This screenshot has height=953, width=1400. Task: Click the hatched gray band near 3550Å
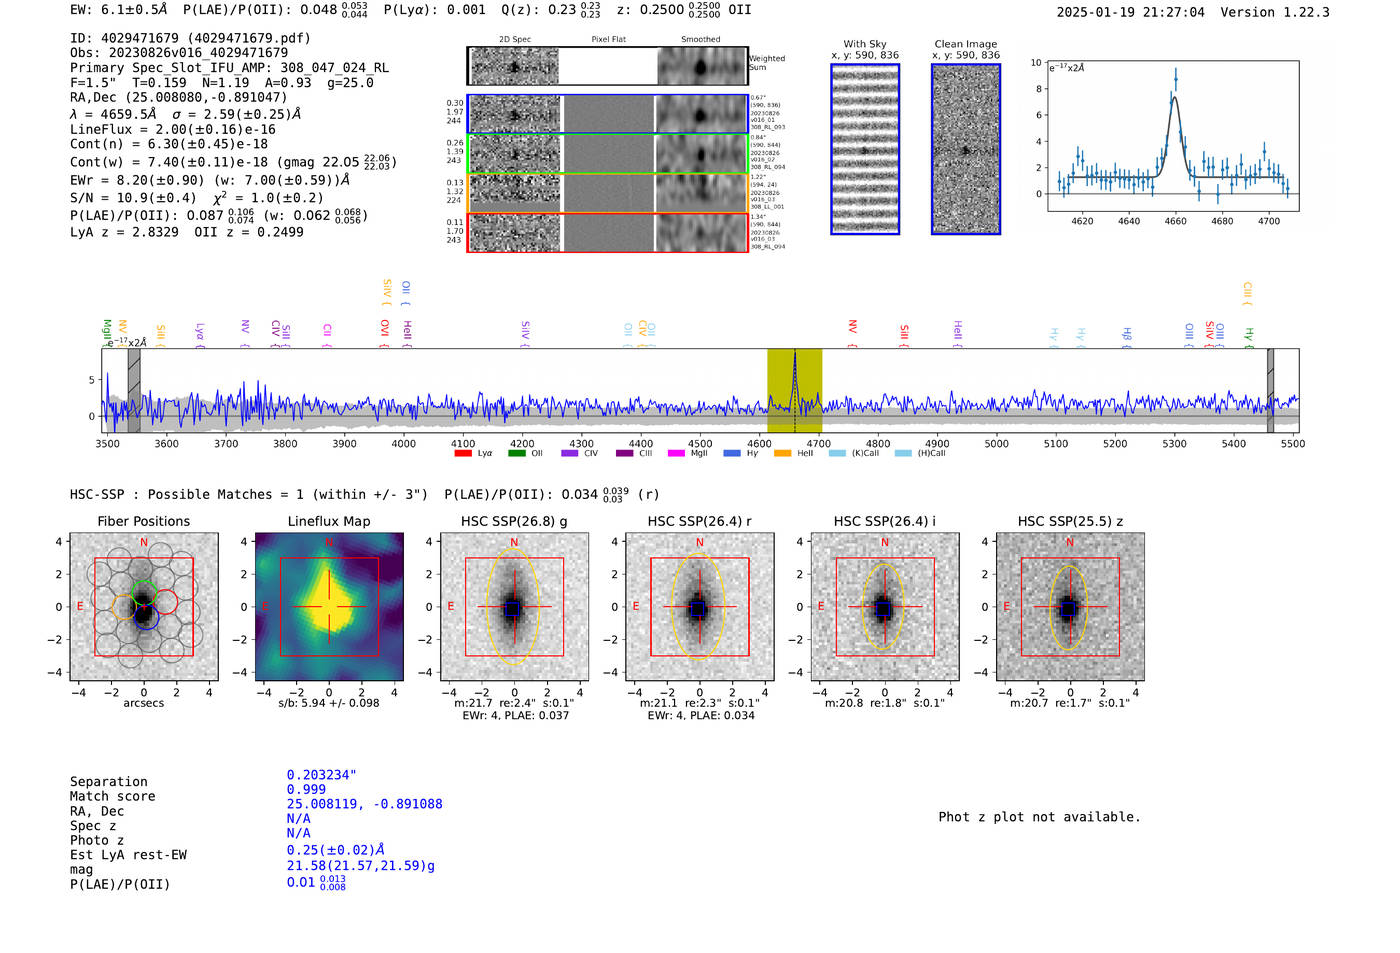click(134, 391)
